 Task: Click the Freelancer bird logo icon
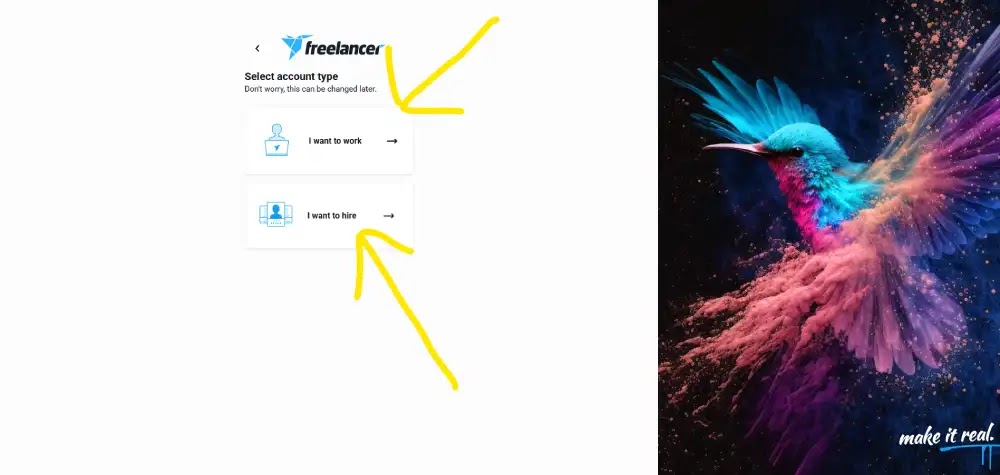(x=297, y=47)
